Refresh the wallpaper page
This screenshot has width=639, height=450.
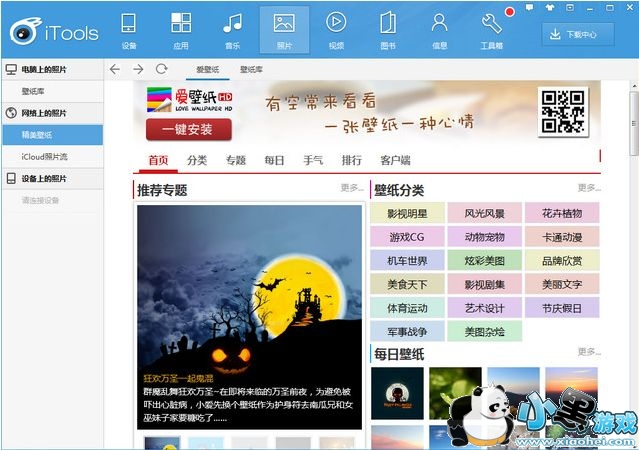[161, 68]
